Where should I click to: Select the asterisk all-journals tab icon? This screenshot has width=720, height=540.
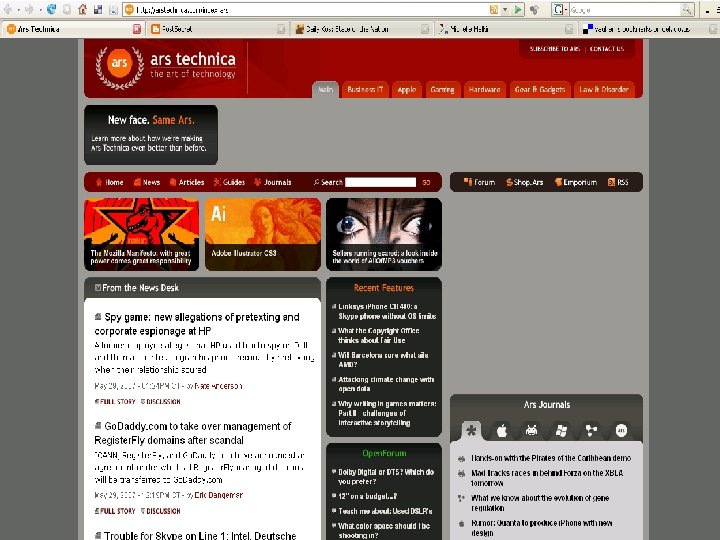471,431
